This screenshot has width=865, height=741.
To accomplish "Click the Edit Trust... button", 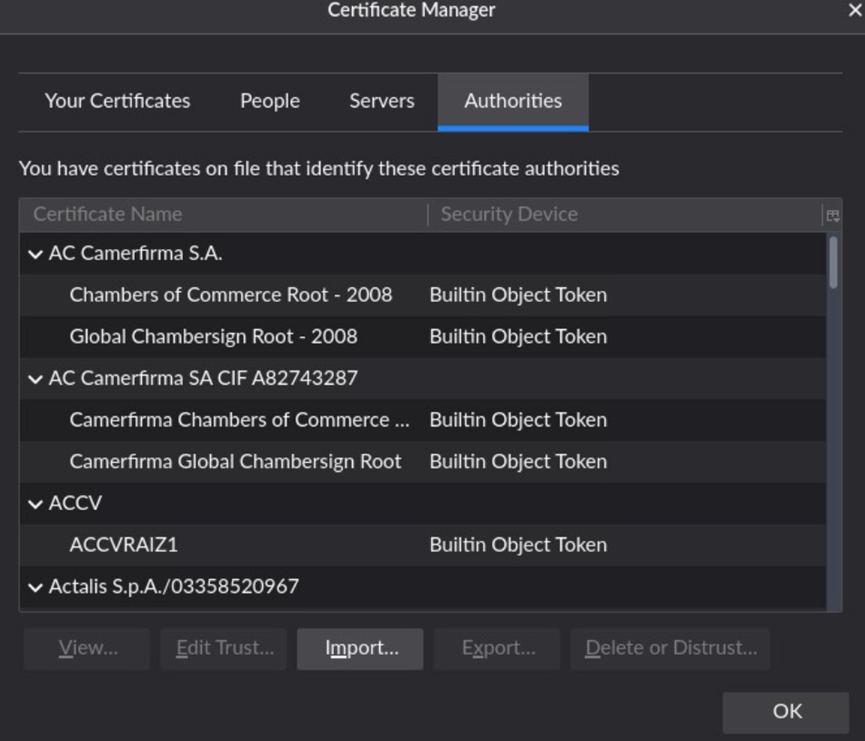I will pos(223,649).
